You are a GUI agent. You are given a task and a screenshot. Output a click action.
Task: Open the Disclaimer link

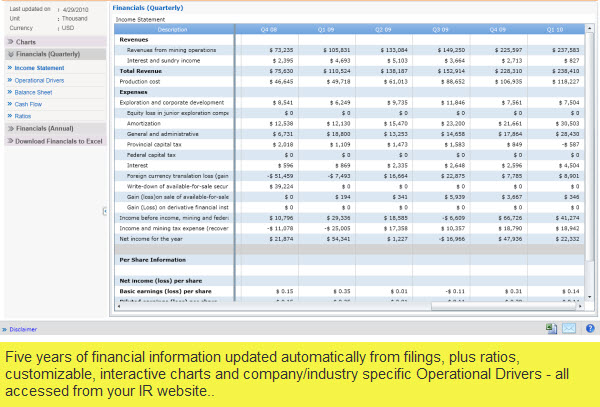tap(23, 329)
